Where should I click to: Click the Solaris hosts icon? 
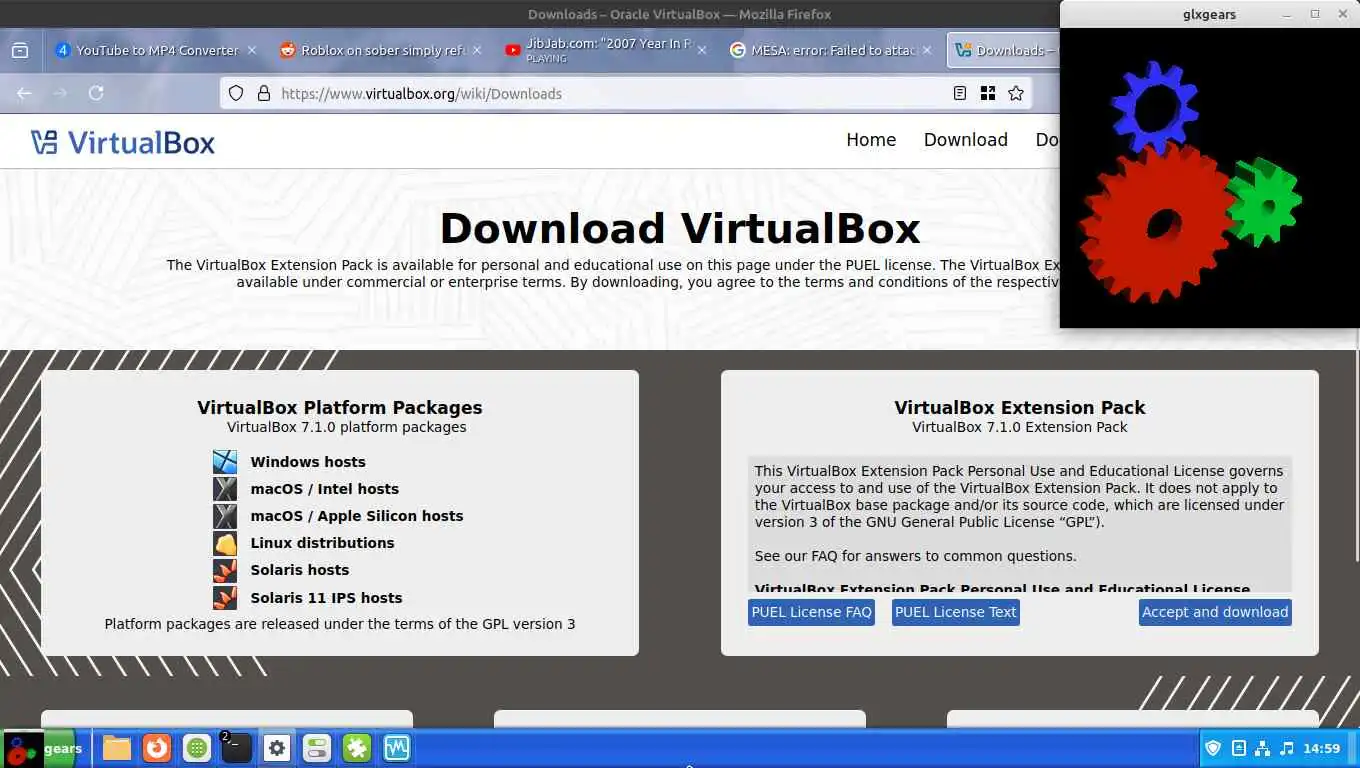click(225, 570)
